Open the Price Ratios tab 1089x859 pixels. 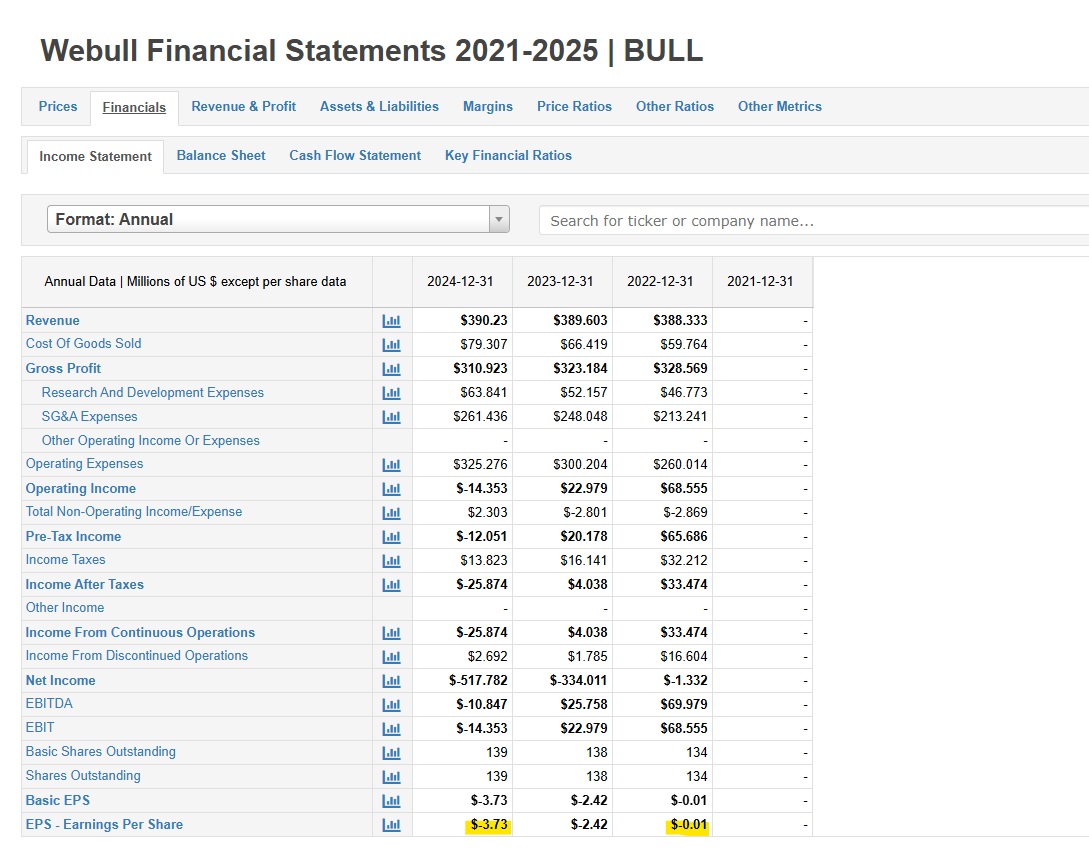[574, 106]
